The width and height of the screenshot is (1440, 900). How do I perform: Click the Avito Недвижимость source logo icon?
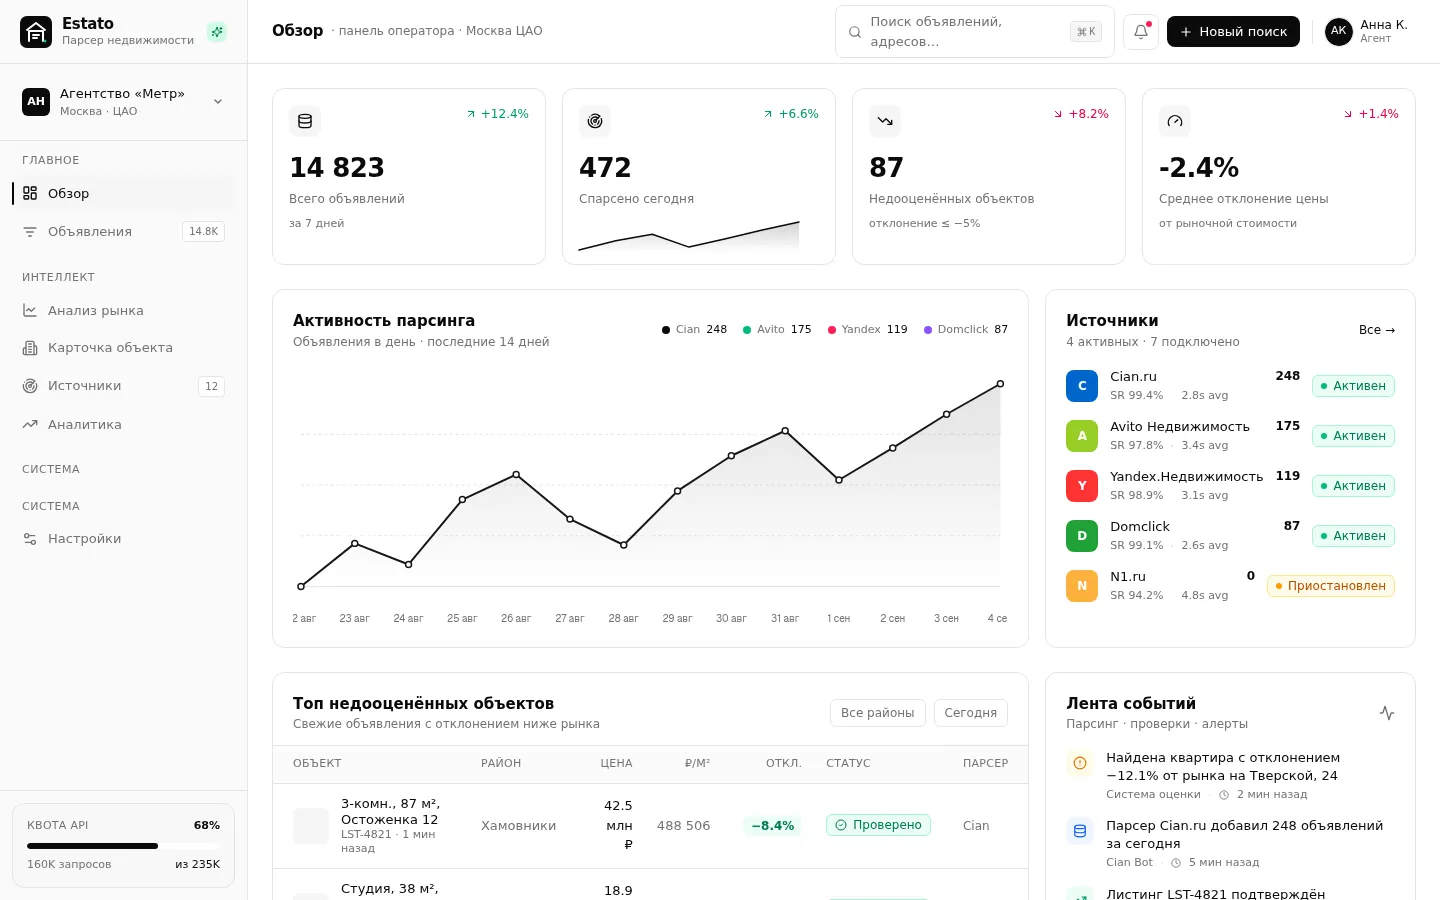[x=1082, y=436]
